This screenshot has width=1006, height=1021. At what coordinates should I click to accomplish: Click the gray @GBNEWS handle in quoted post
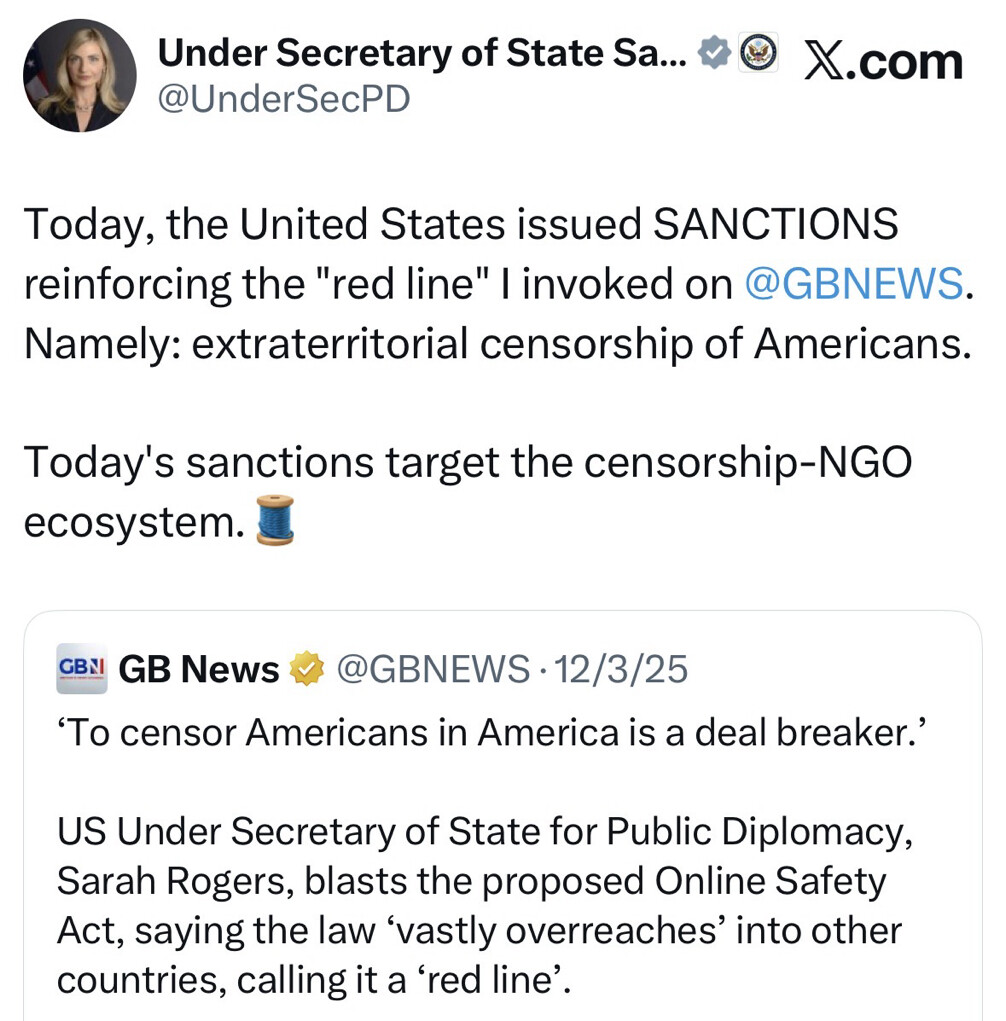(432, 669)
